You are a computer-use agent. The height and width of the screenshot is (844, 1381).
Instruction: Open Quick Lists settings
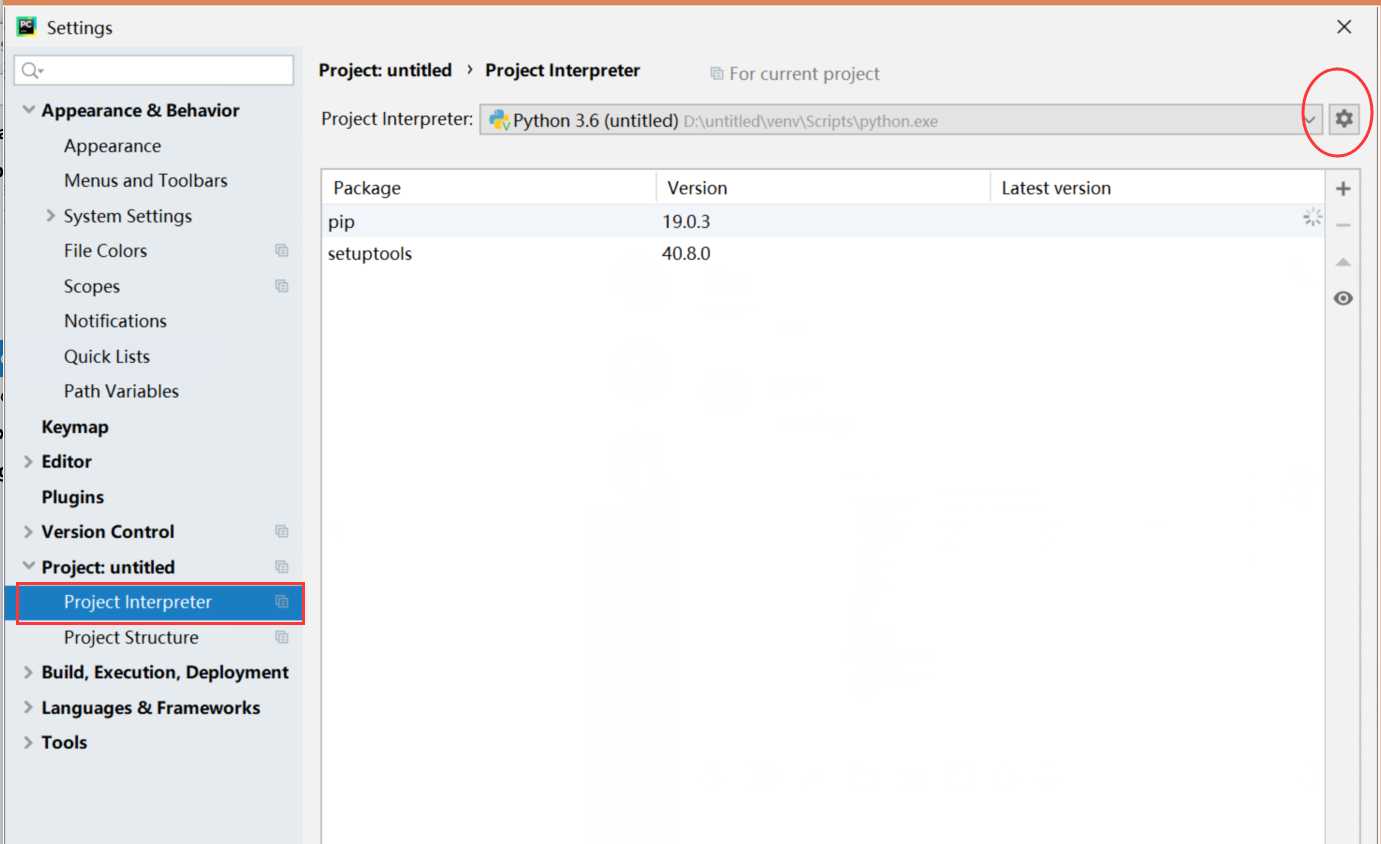107,356
